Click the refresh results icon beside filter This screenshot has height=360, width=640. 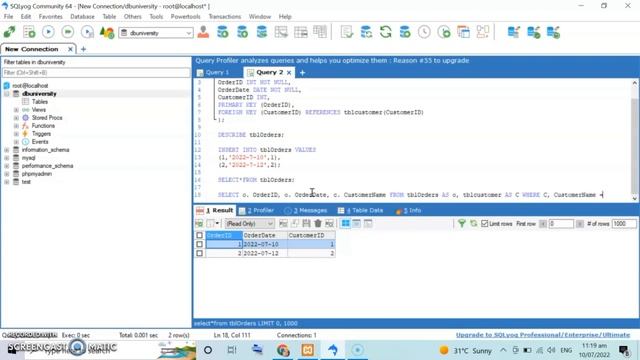[x=473, y=223]
